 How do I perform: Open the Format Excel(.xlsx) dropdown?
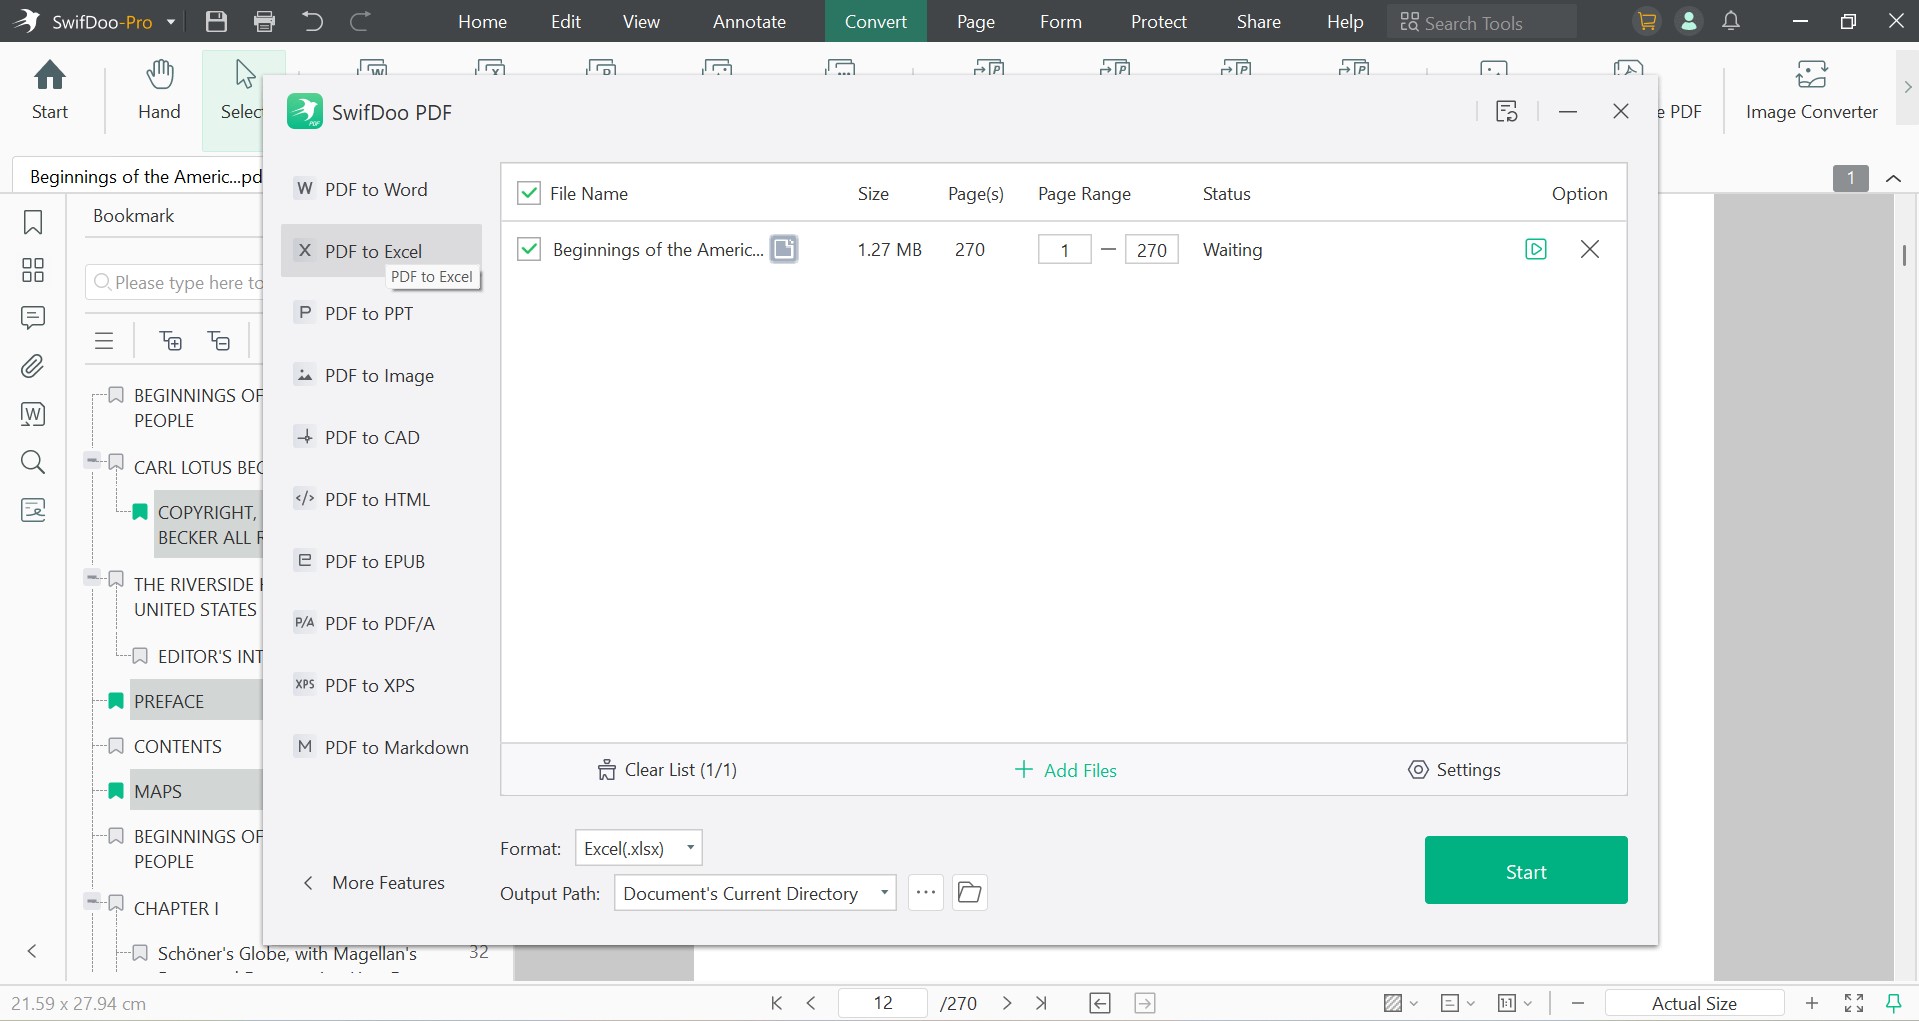[639, 848]
